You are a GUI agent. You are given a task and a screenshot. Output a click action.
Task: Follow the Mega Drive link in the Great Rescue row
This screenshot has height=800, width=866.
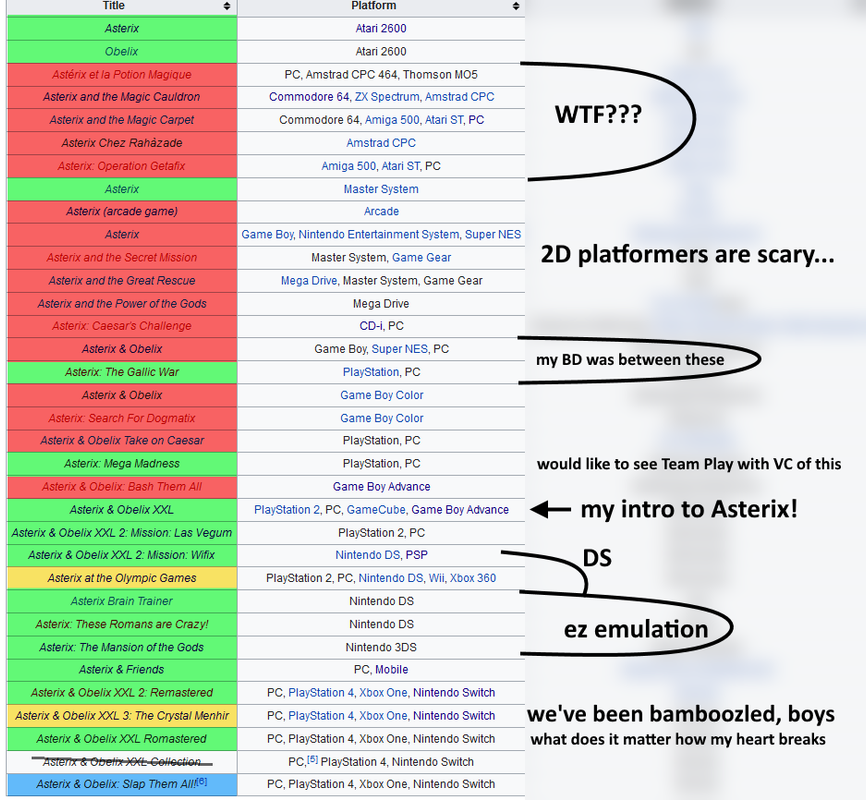[308, 281]
